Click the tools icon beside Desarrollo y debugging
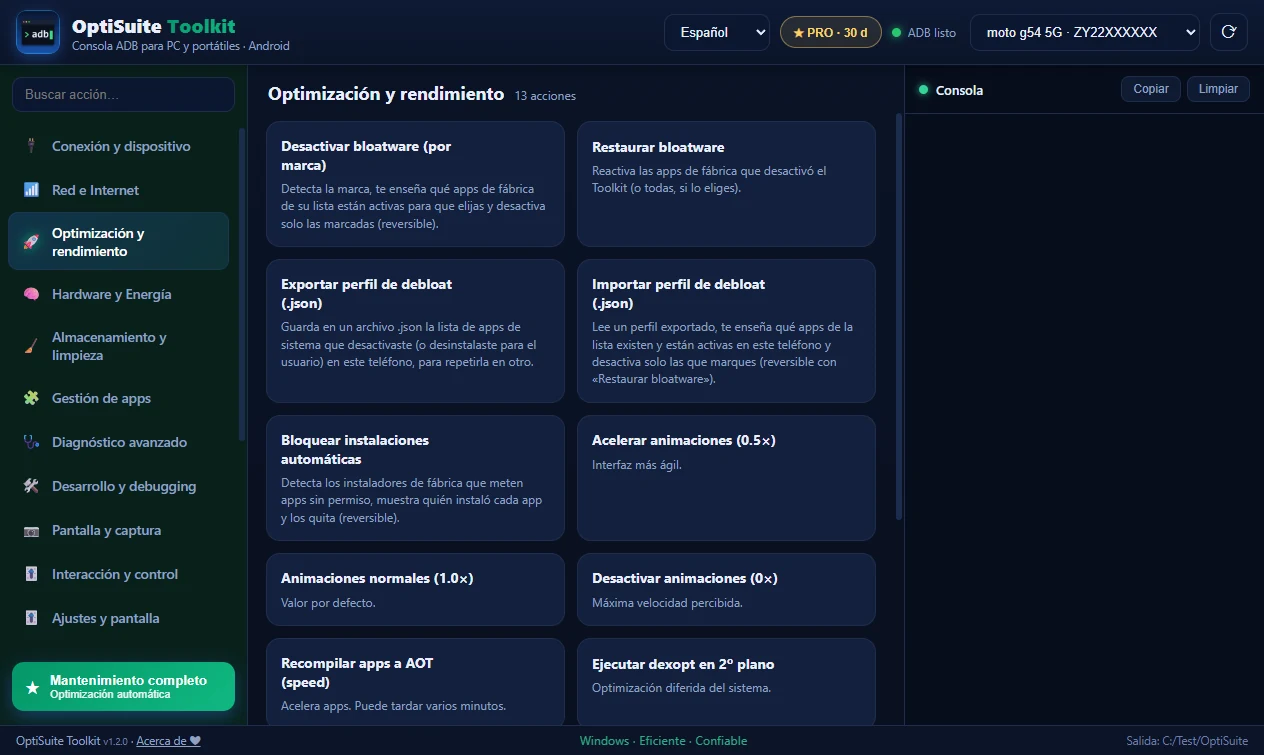 tap(31, 486)
